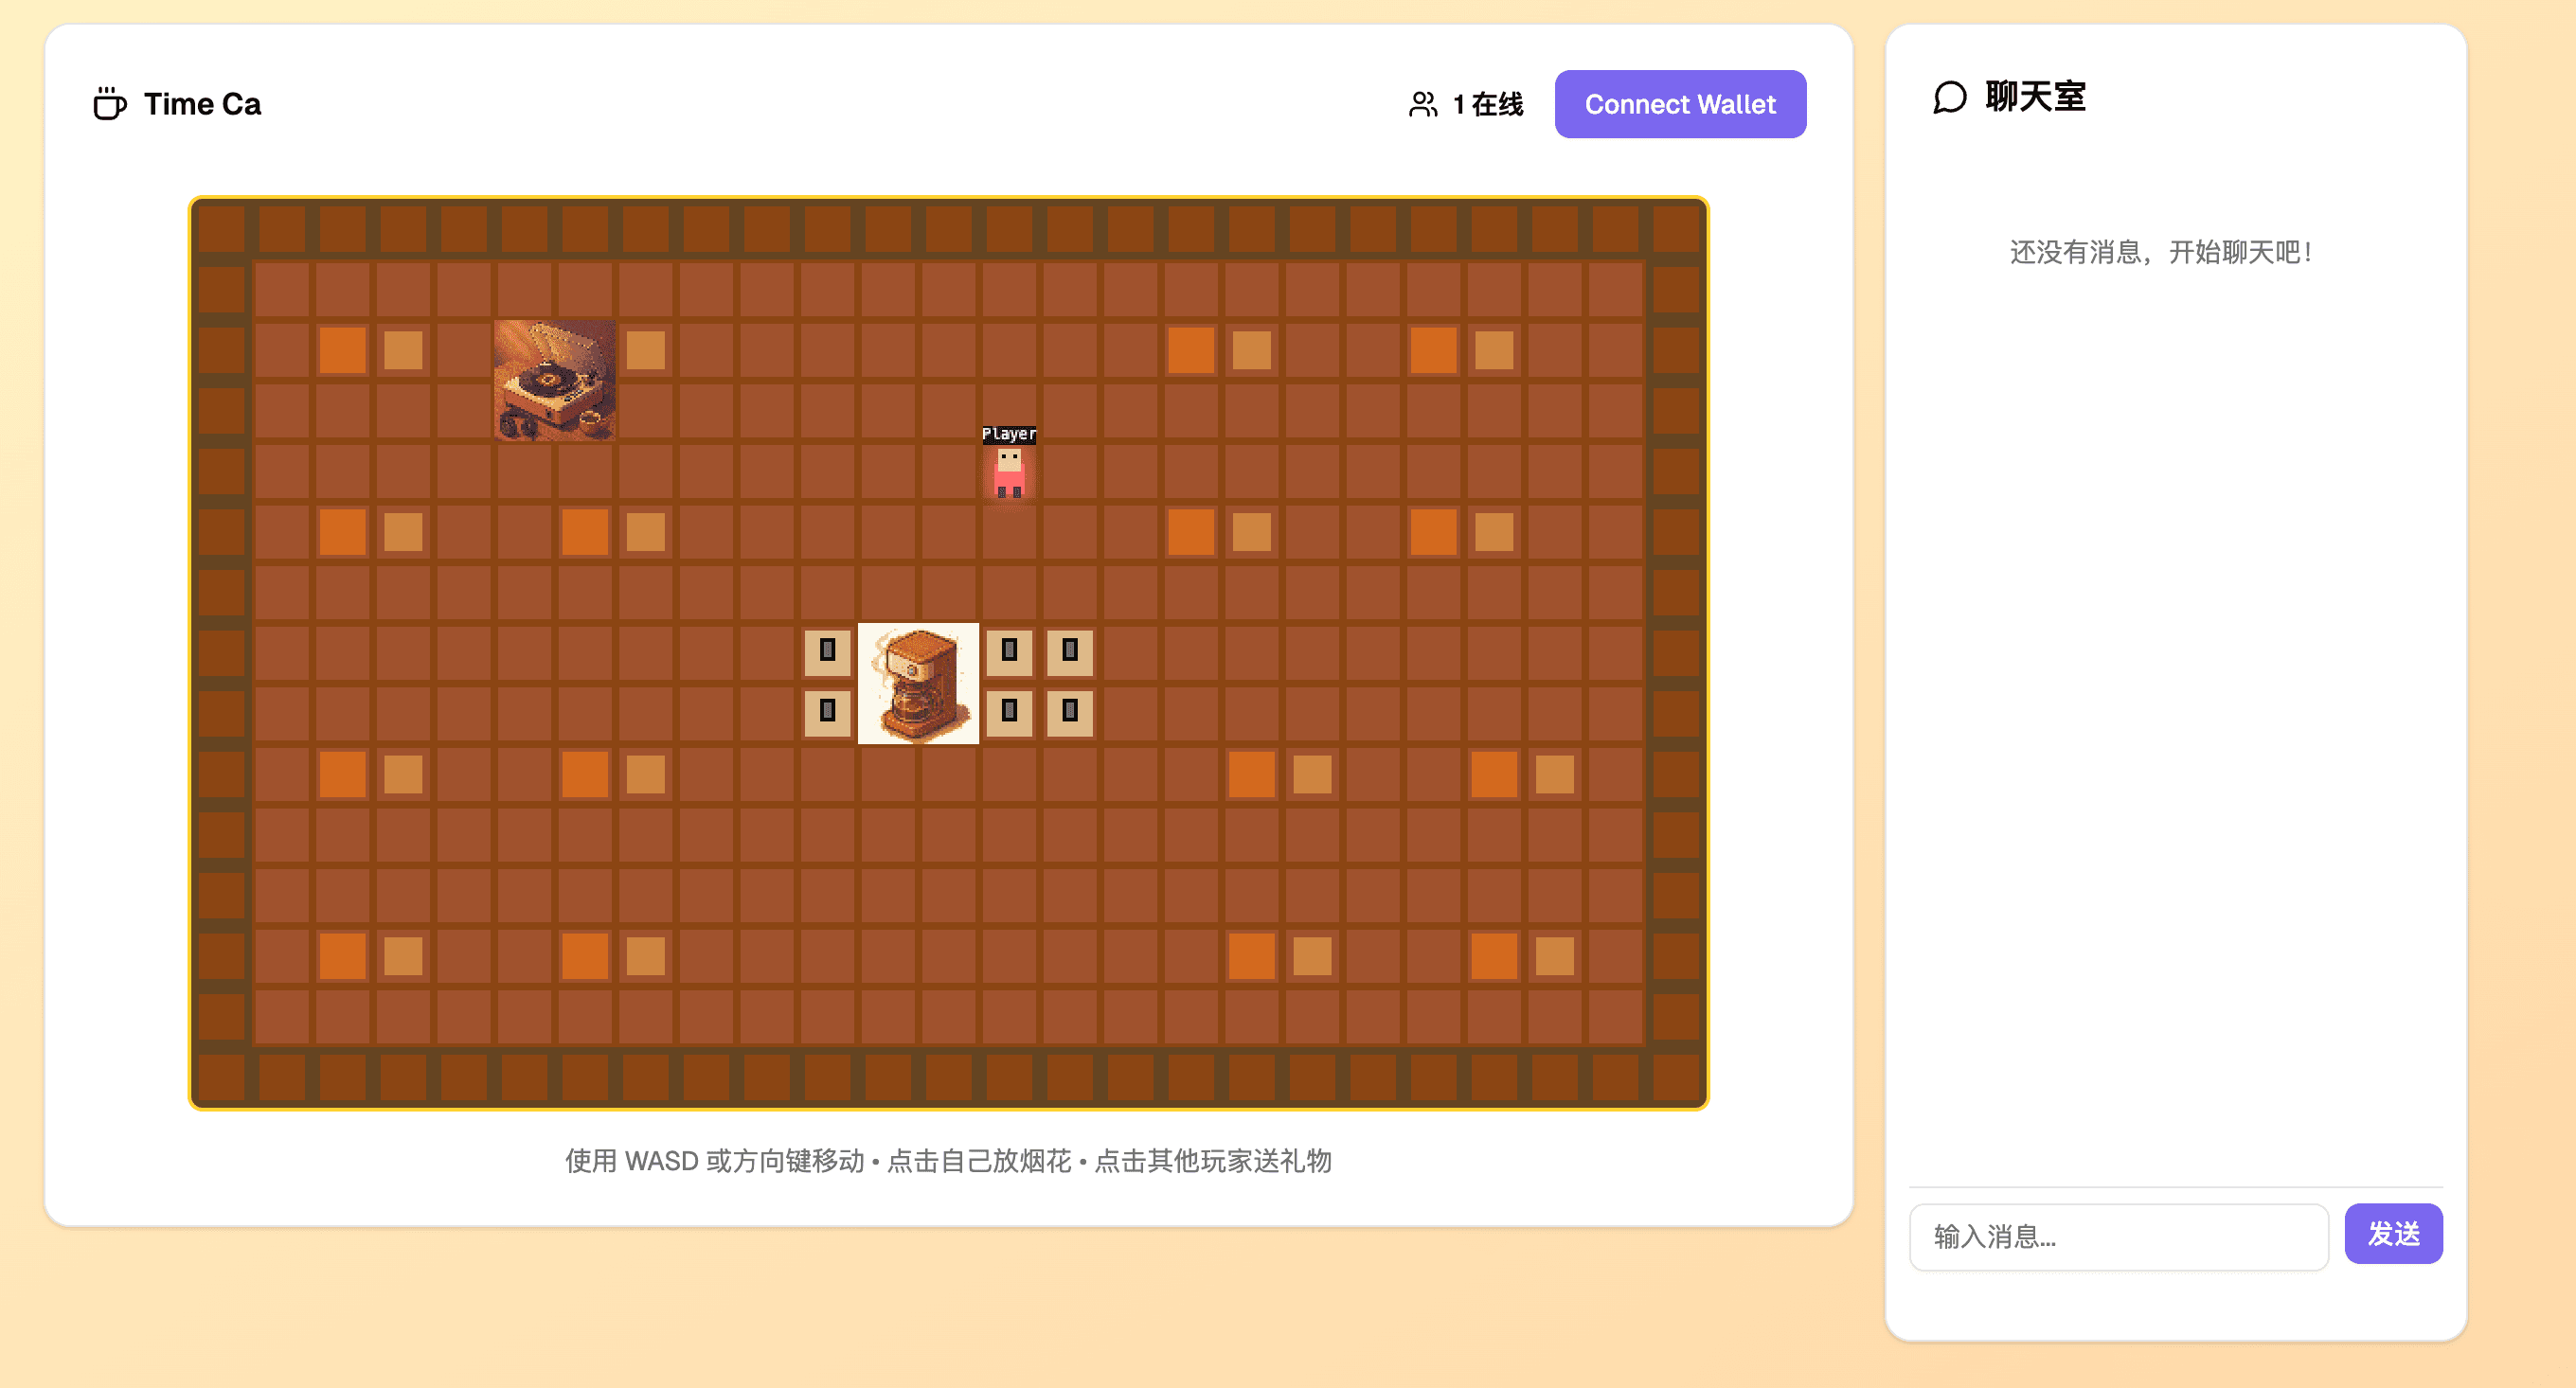The width and height of the screenshot is (2576, 1388).
Task: Click the top seat tile immediately right of coffee machine
Action: (x=1008, y=651)
